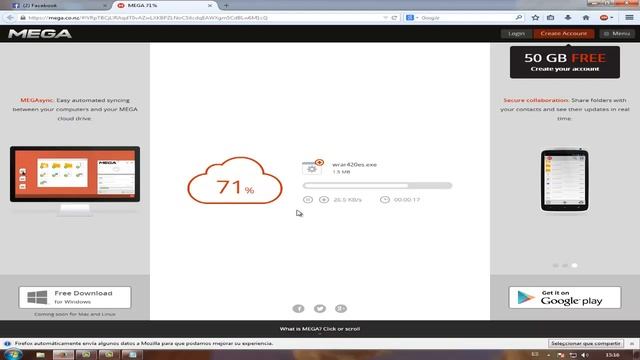This screenshot has width=640, height=360.
Task: Open the URL history dropdown arrow
Action: point(385,18)
